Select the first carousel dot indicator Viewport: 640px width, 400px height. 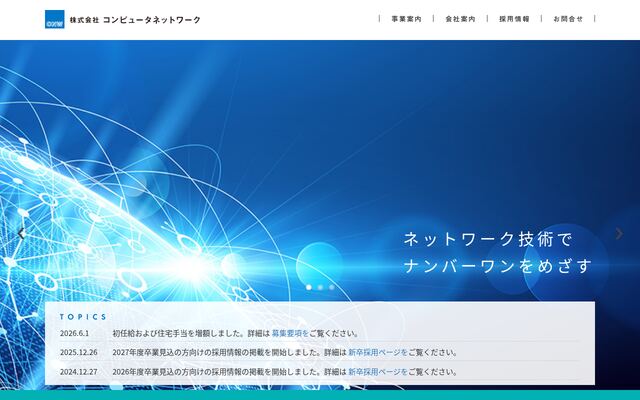pos(309,287)
